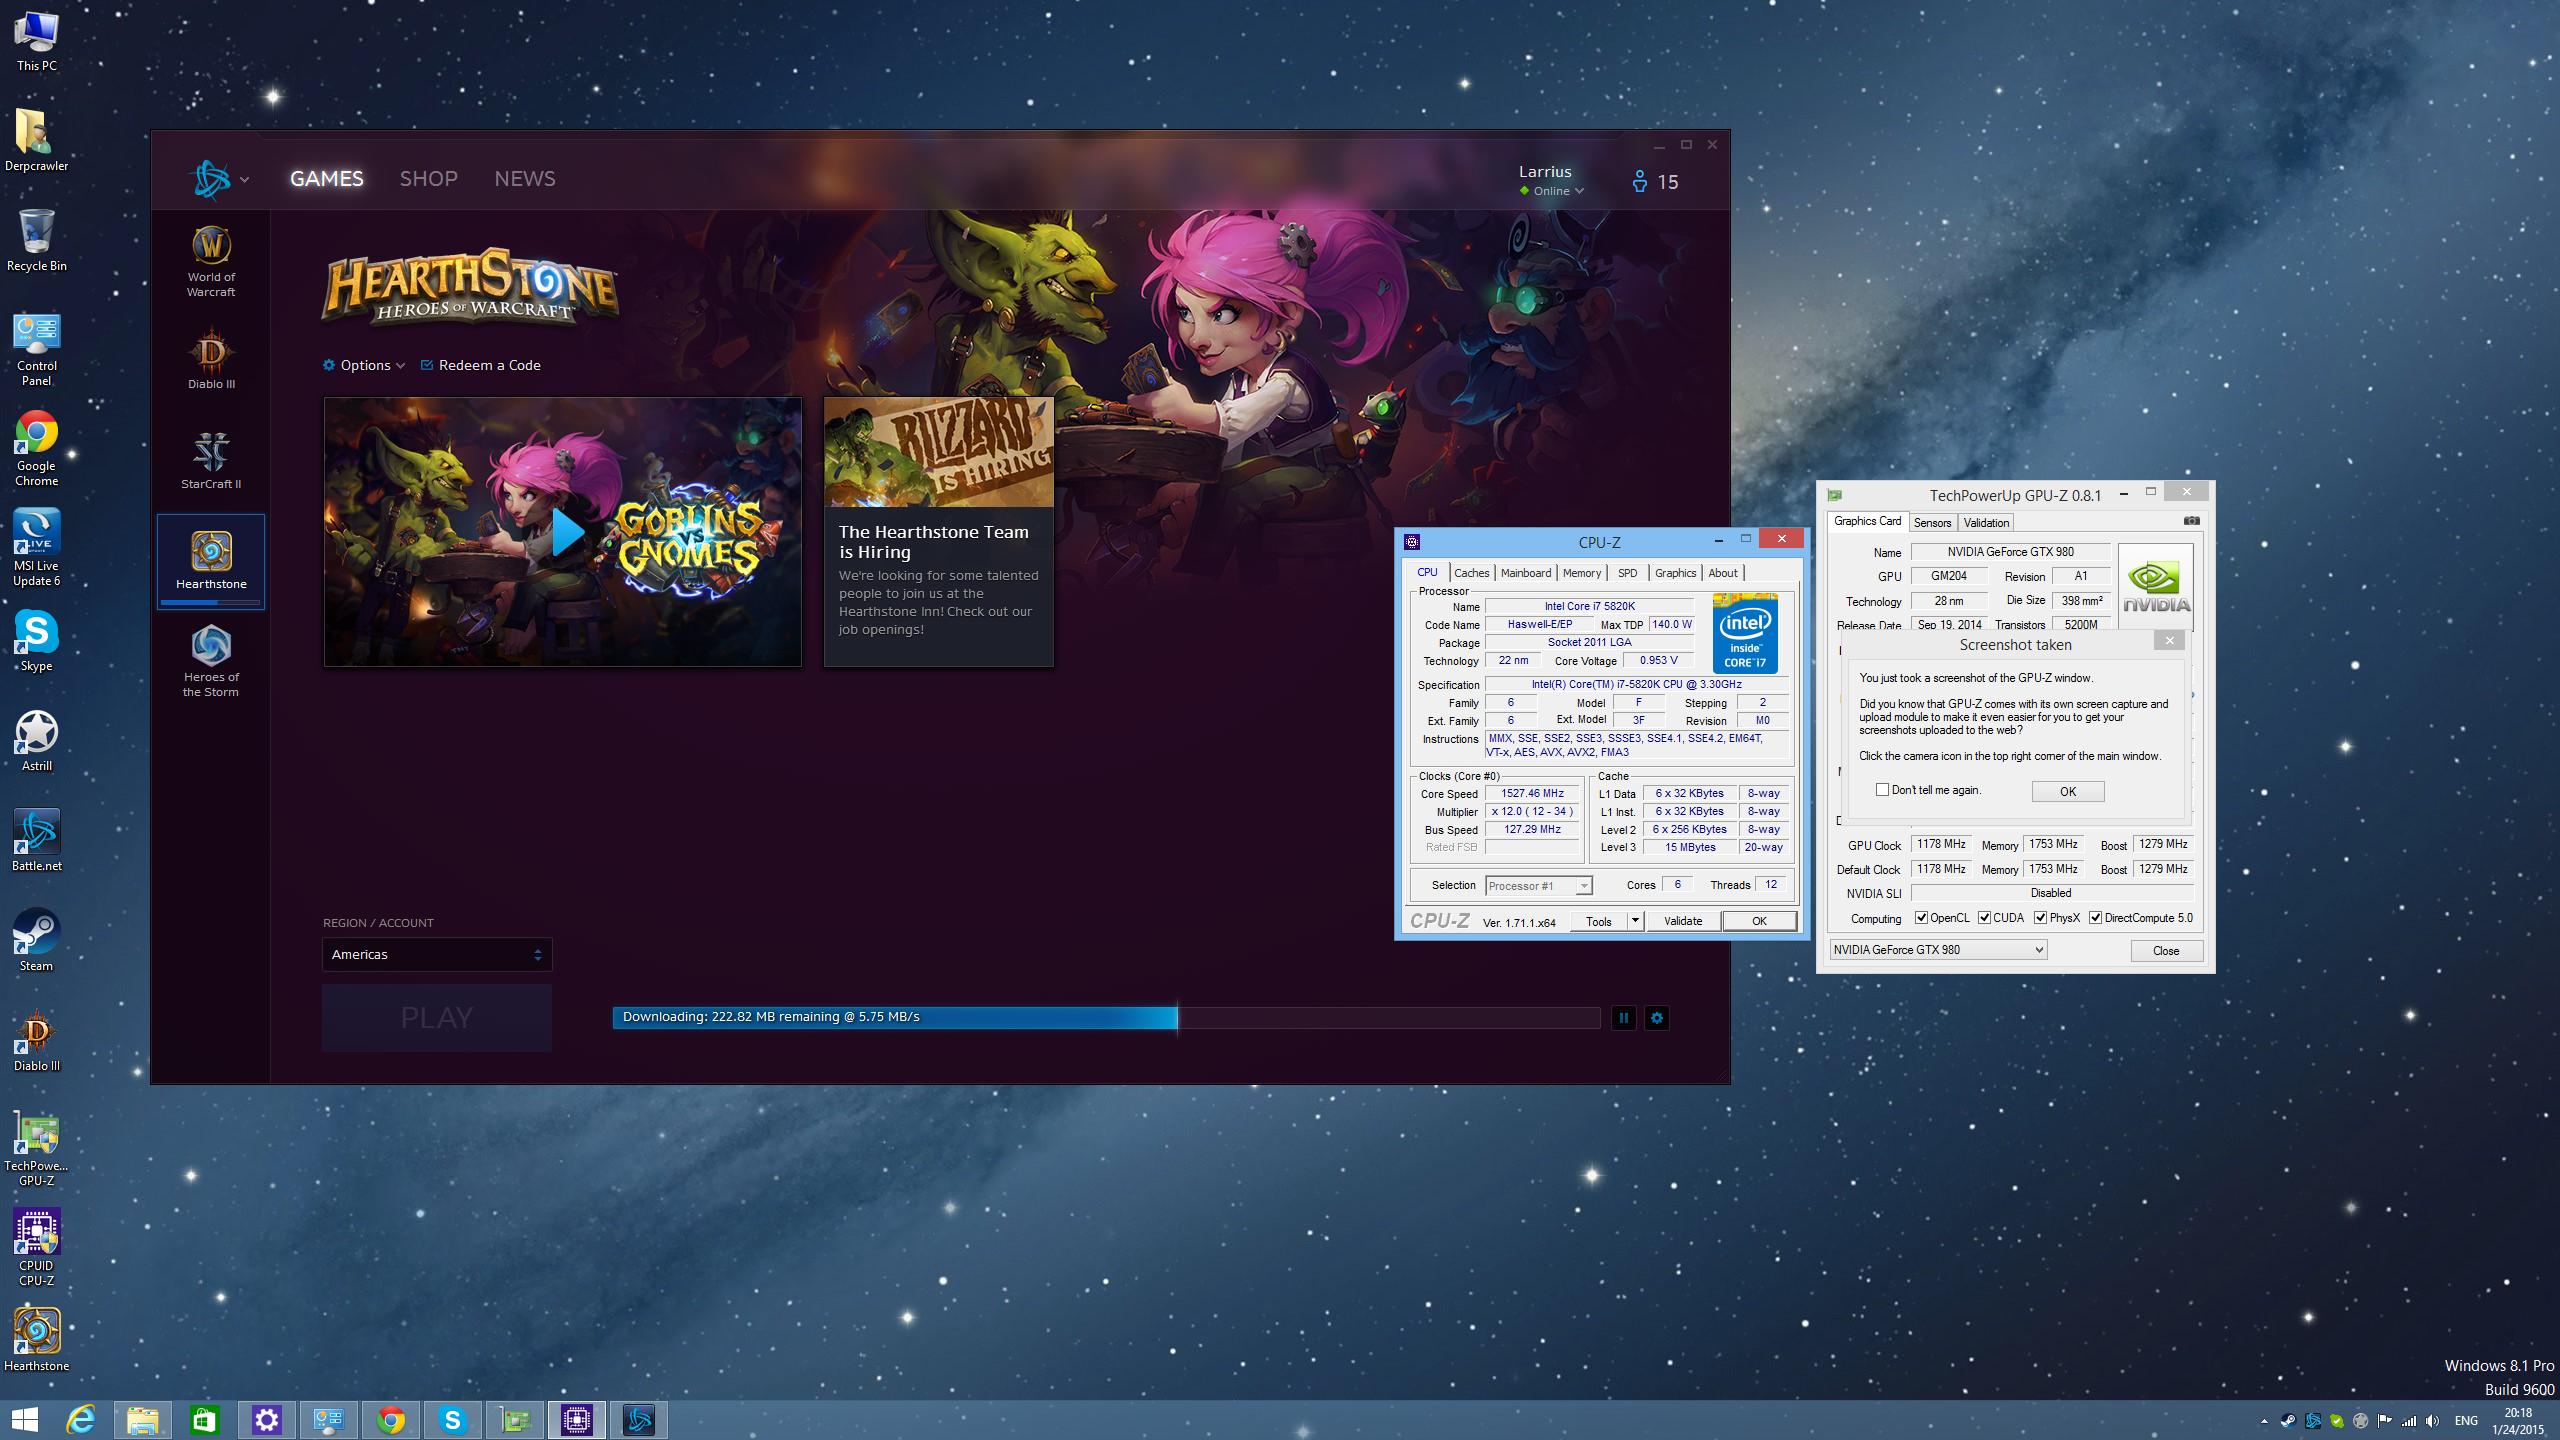Open the Battle.net logo menu
Image resolution: width=2560 pixels, height=1440 pixels.
pyautogui.click(x=220, y=180)
